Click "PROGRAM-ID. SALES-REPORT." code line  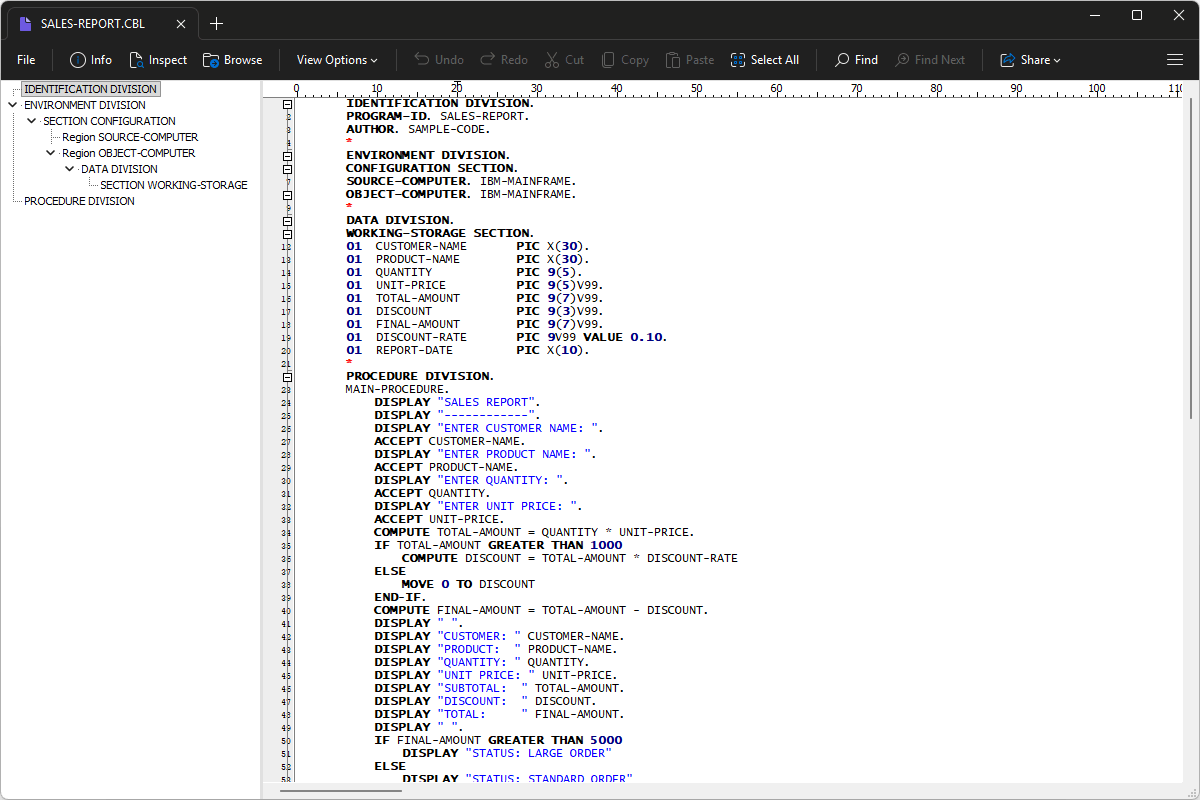pyautogui.click(x=438, y=116)
